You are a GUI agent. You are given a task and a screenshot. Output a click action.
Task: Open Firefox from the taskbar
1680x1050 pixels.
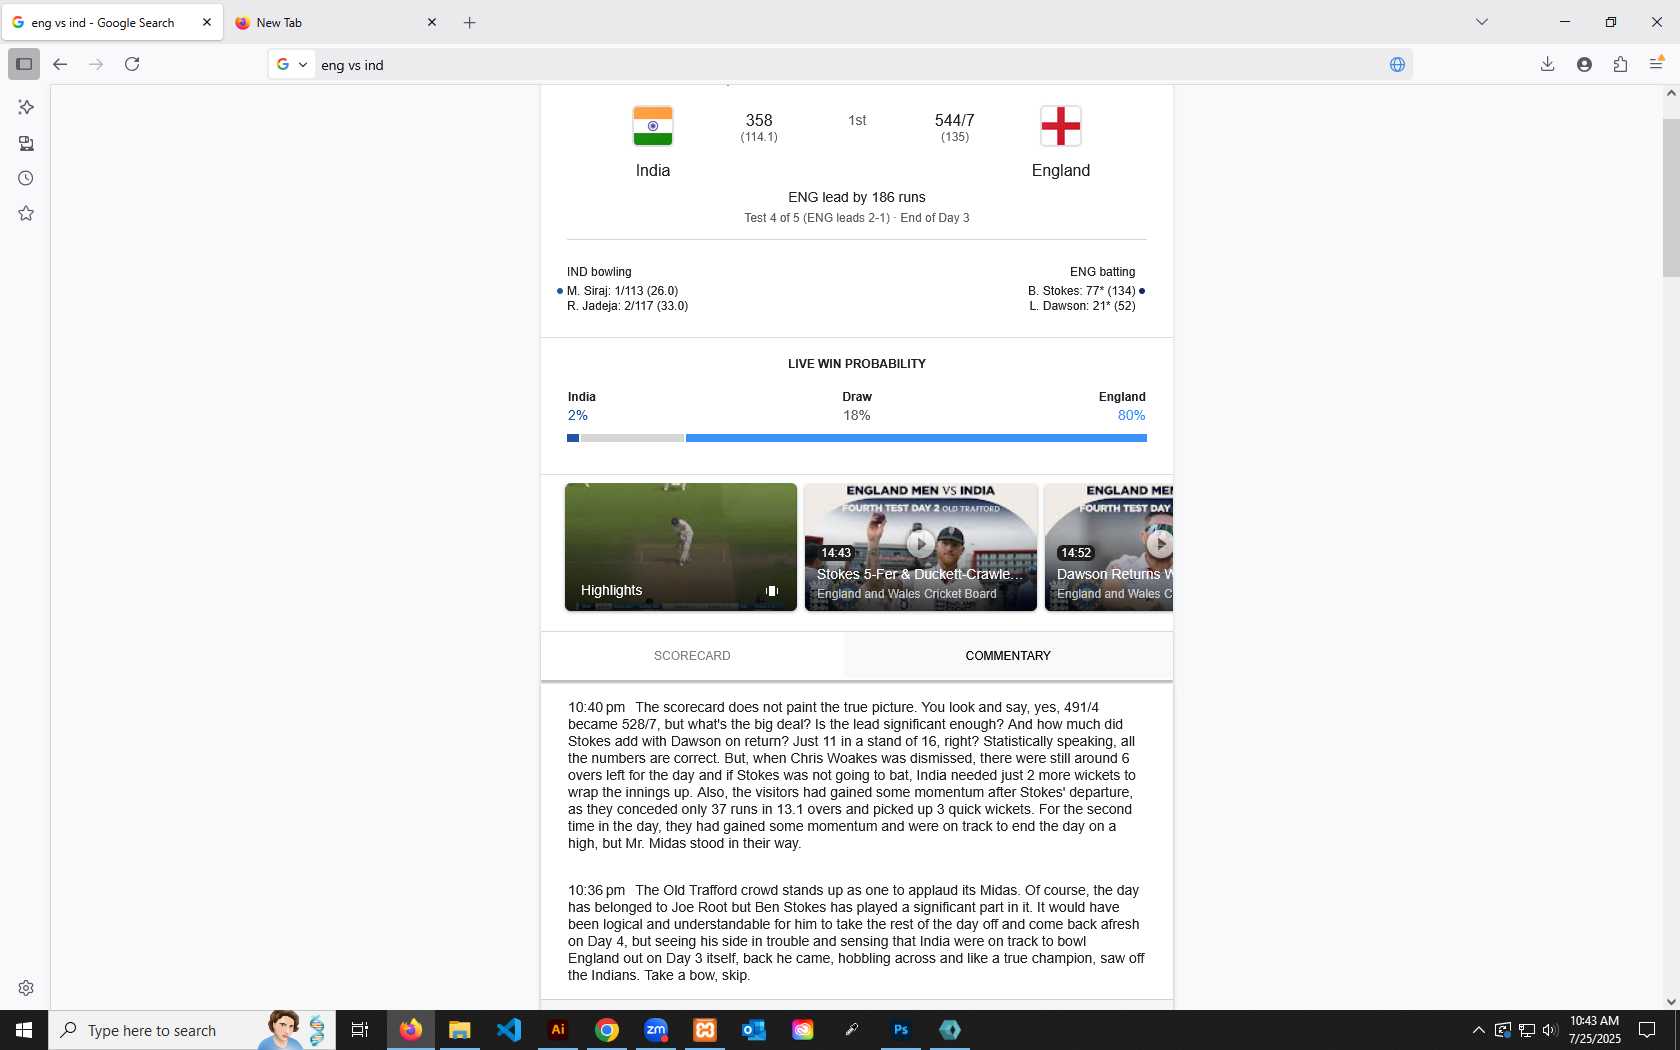410,1030
